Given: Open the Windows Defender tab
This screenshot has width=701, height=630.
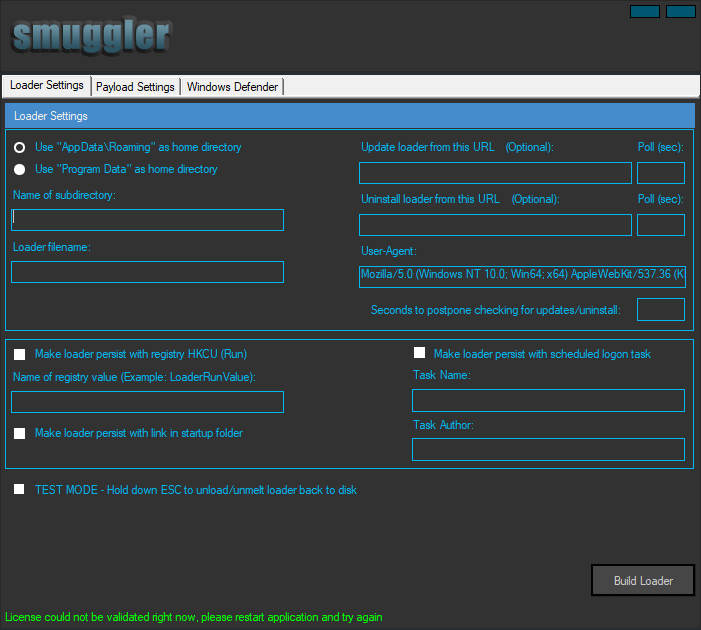Looking at the screenshot, I should 232,87.
